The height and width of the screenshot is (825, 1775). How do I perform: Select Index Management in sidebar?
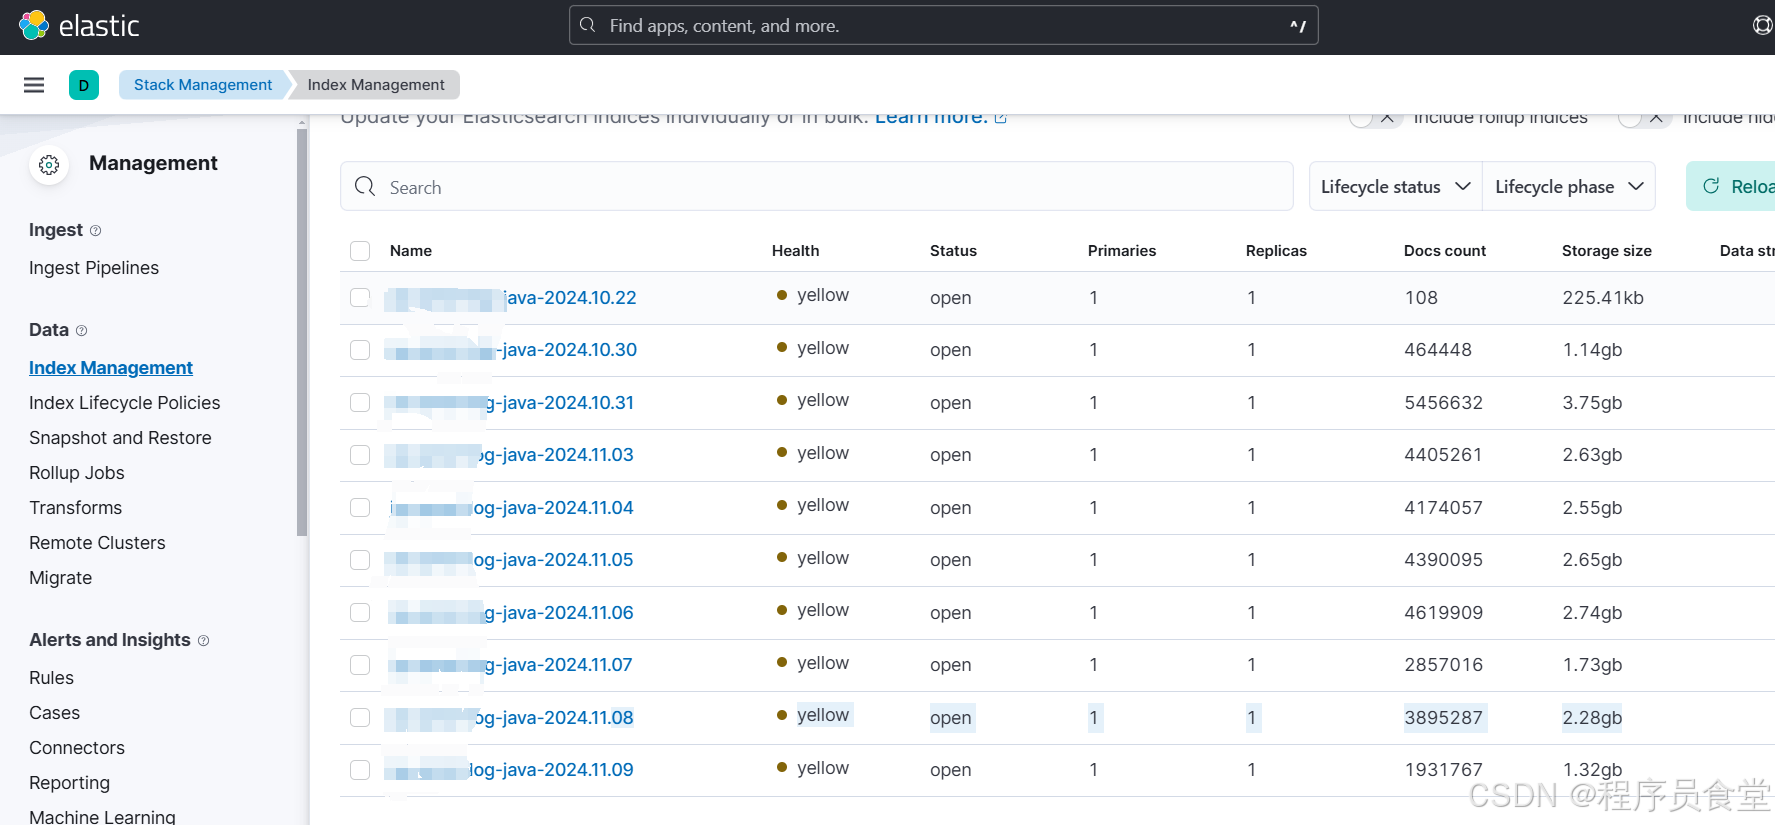(x=111, y=368)
